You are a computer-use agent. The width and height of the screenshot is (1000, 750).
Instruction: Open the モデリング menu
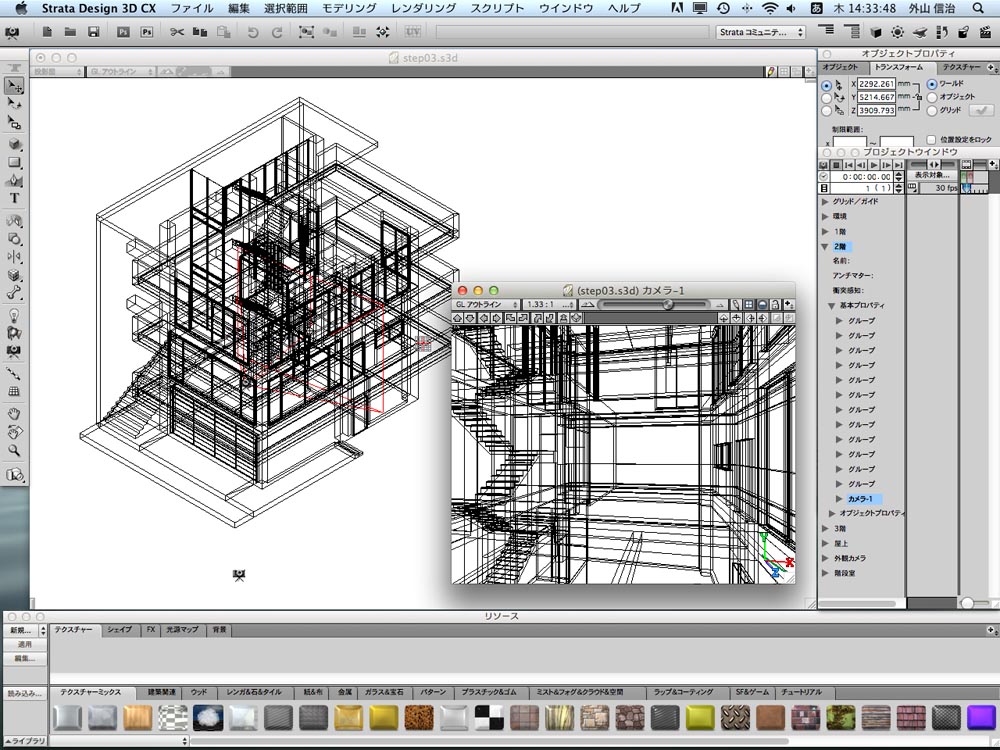click(x=349, y=8)
